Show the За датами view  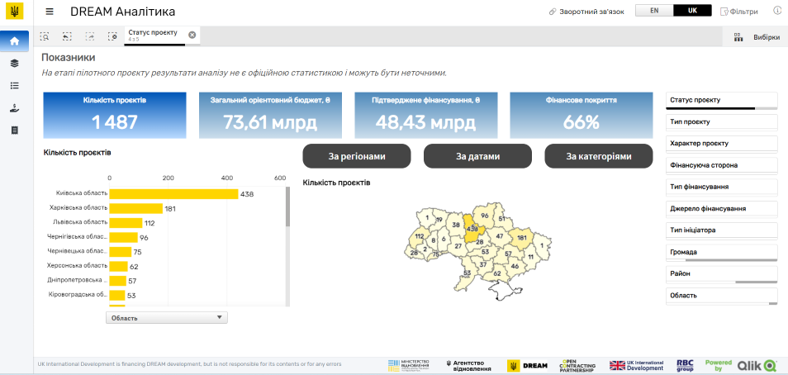478,156
